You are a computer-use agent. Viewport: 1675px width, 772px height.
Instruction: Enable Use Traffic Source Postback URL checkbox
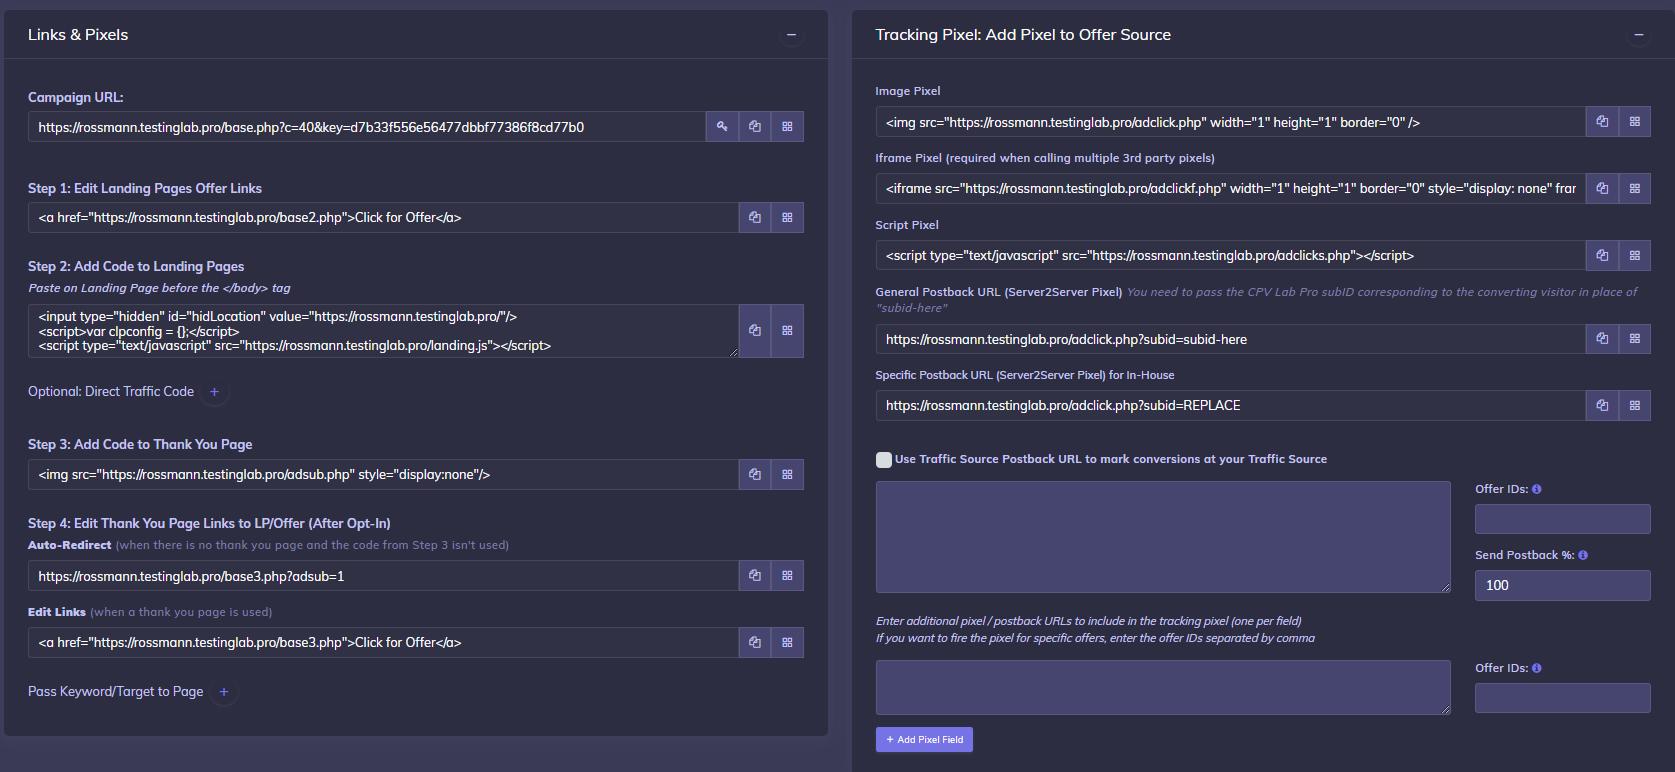coord(884,460)
